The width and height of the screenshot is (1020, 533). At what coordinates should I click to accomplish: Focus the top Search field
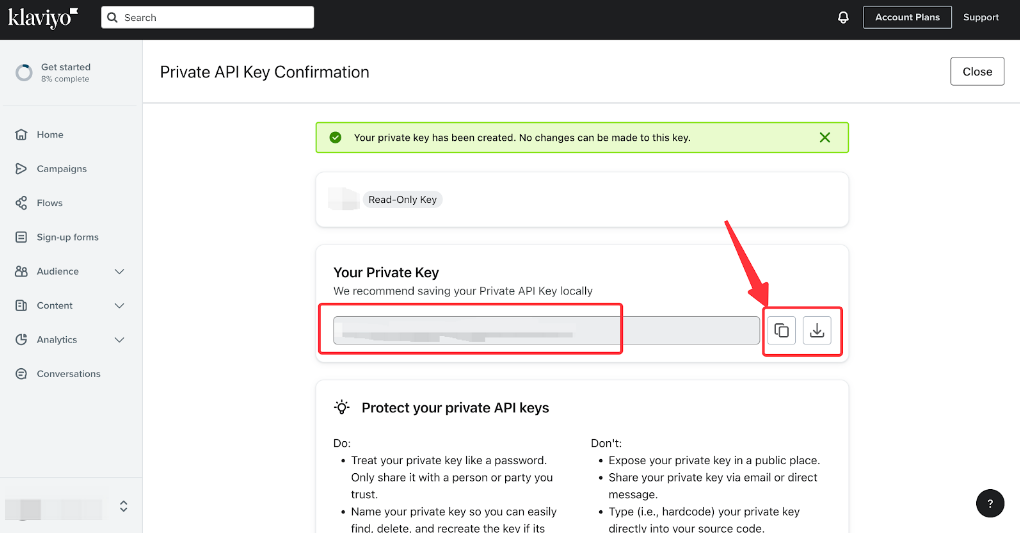[x=208, y=18]
